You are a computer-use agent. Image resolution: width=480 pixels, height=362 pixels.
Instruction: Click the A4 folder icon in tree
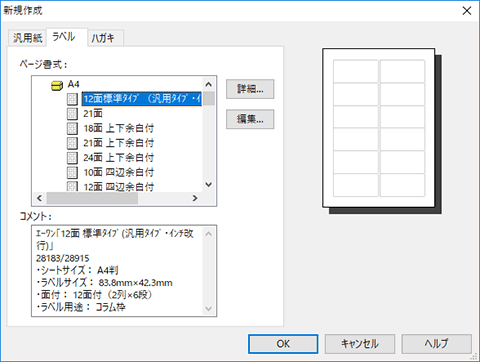[x=57, y=85]
